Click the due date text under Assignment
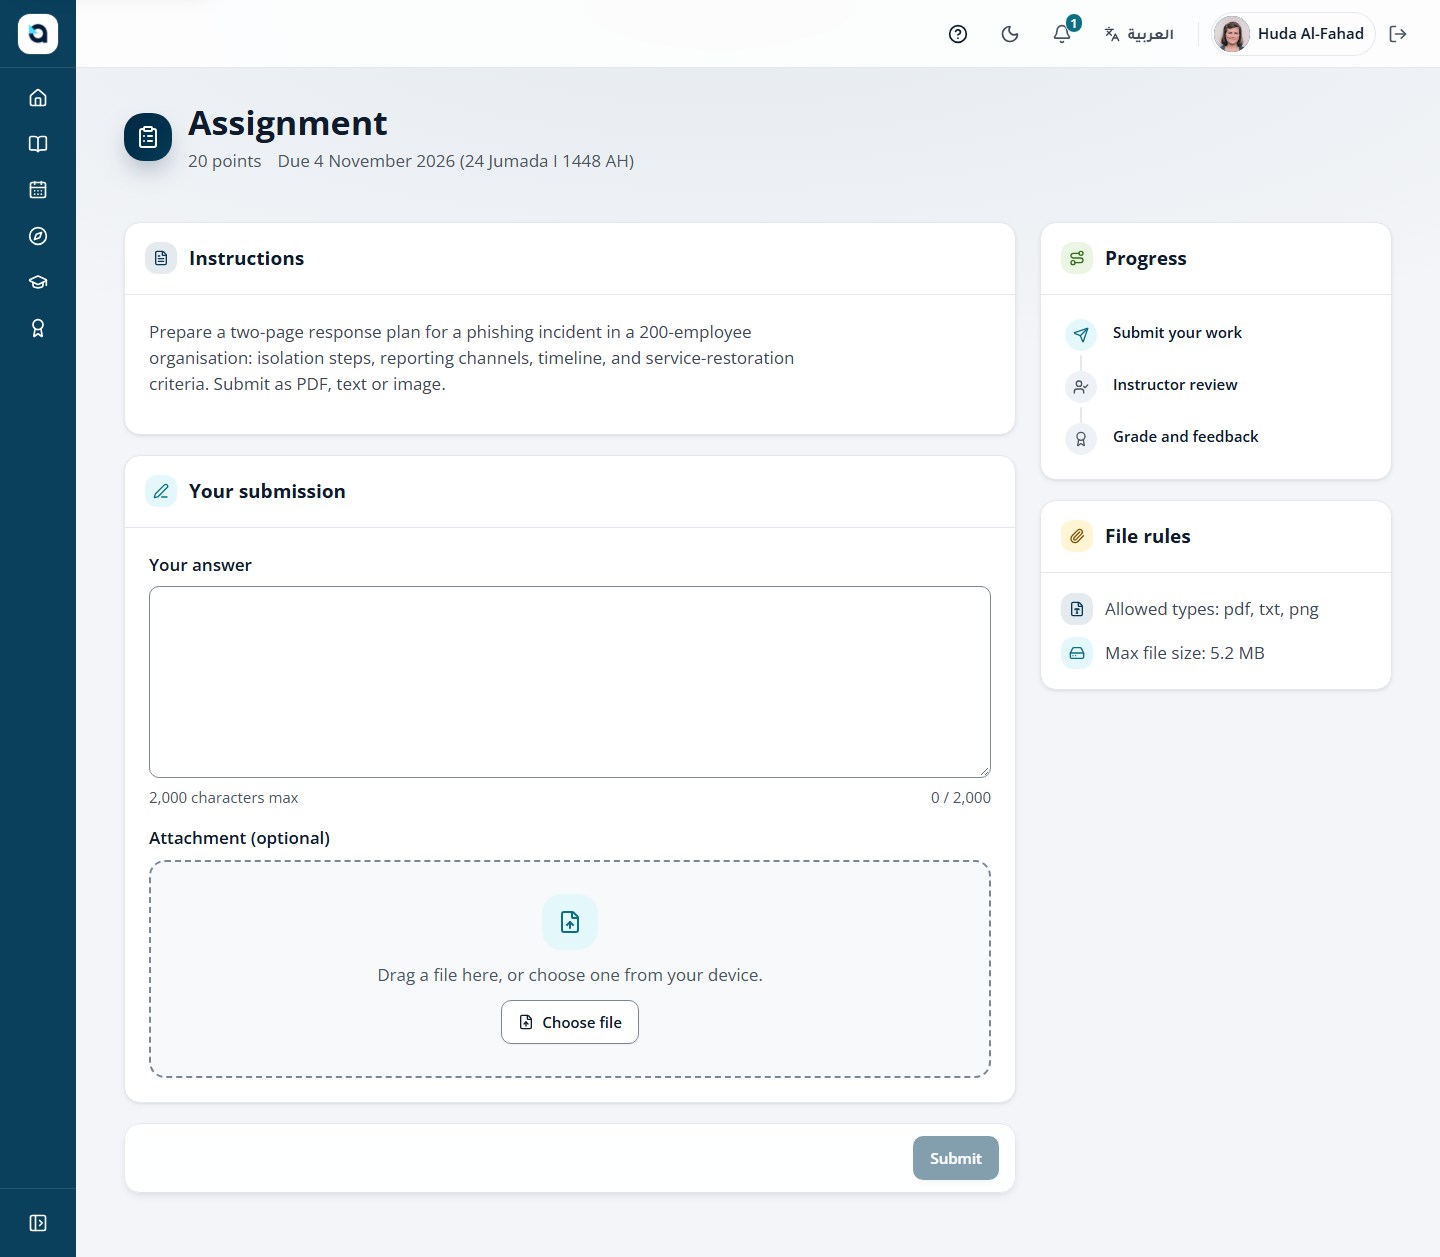 click(456, 161)
